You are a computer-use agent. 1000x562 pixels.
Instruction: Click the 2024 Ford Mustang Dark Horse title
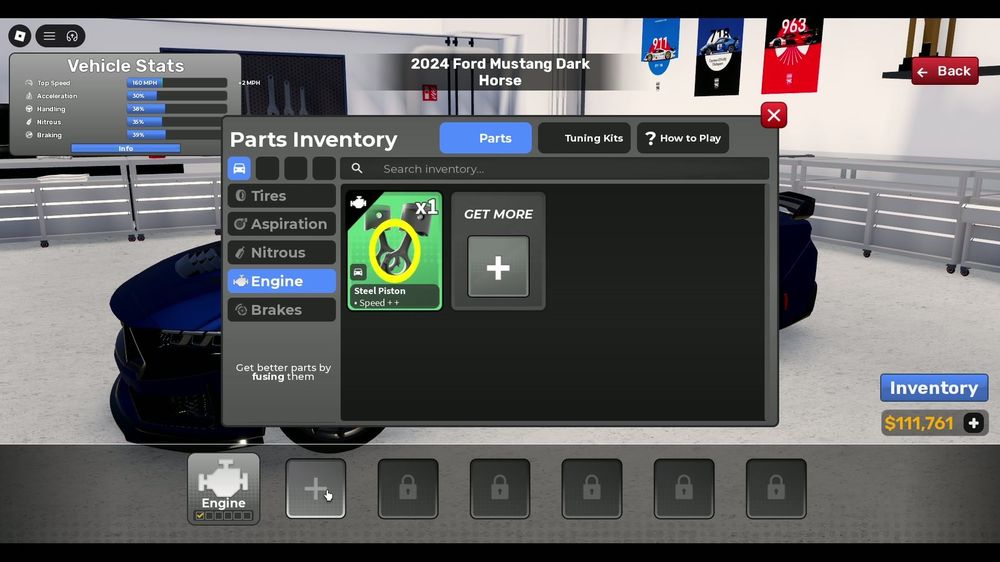pyautogui.click(x=500, y=72)
